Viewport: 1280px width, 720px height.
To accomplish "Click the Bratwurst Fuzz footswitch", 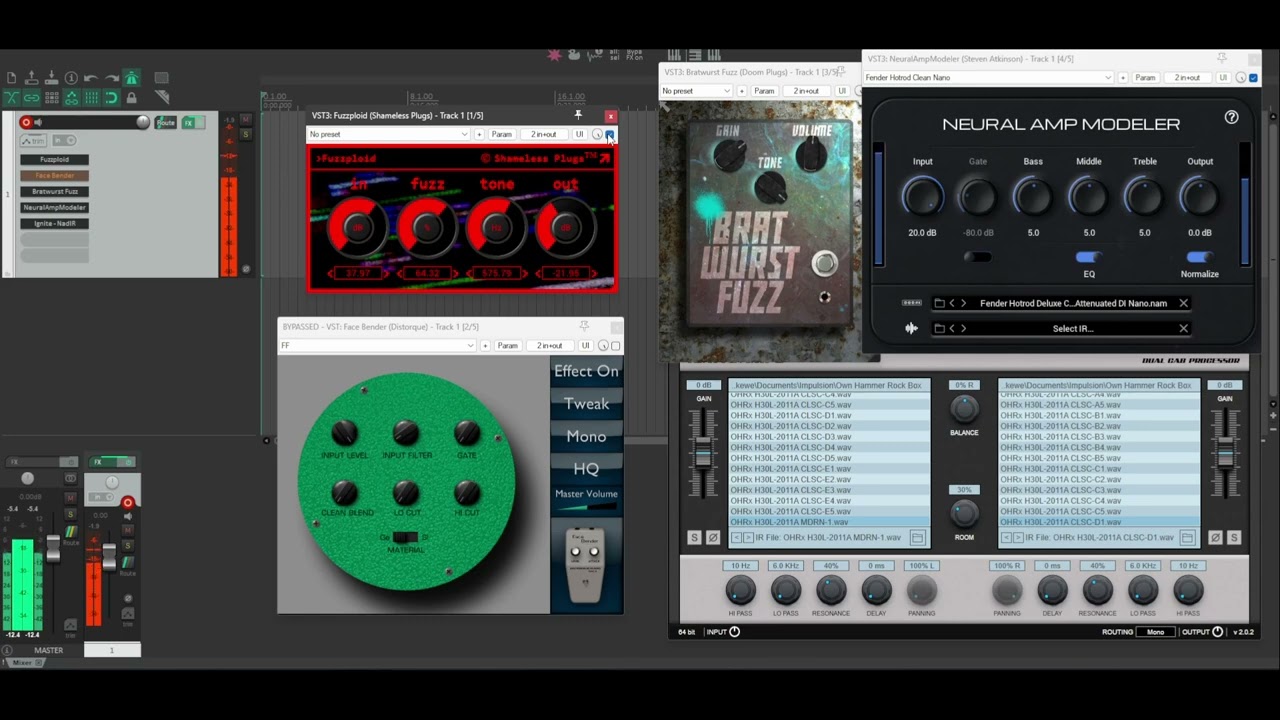I will pyautogui.click(x=824, y=264).
